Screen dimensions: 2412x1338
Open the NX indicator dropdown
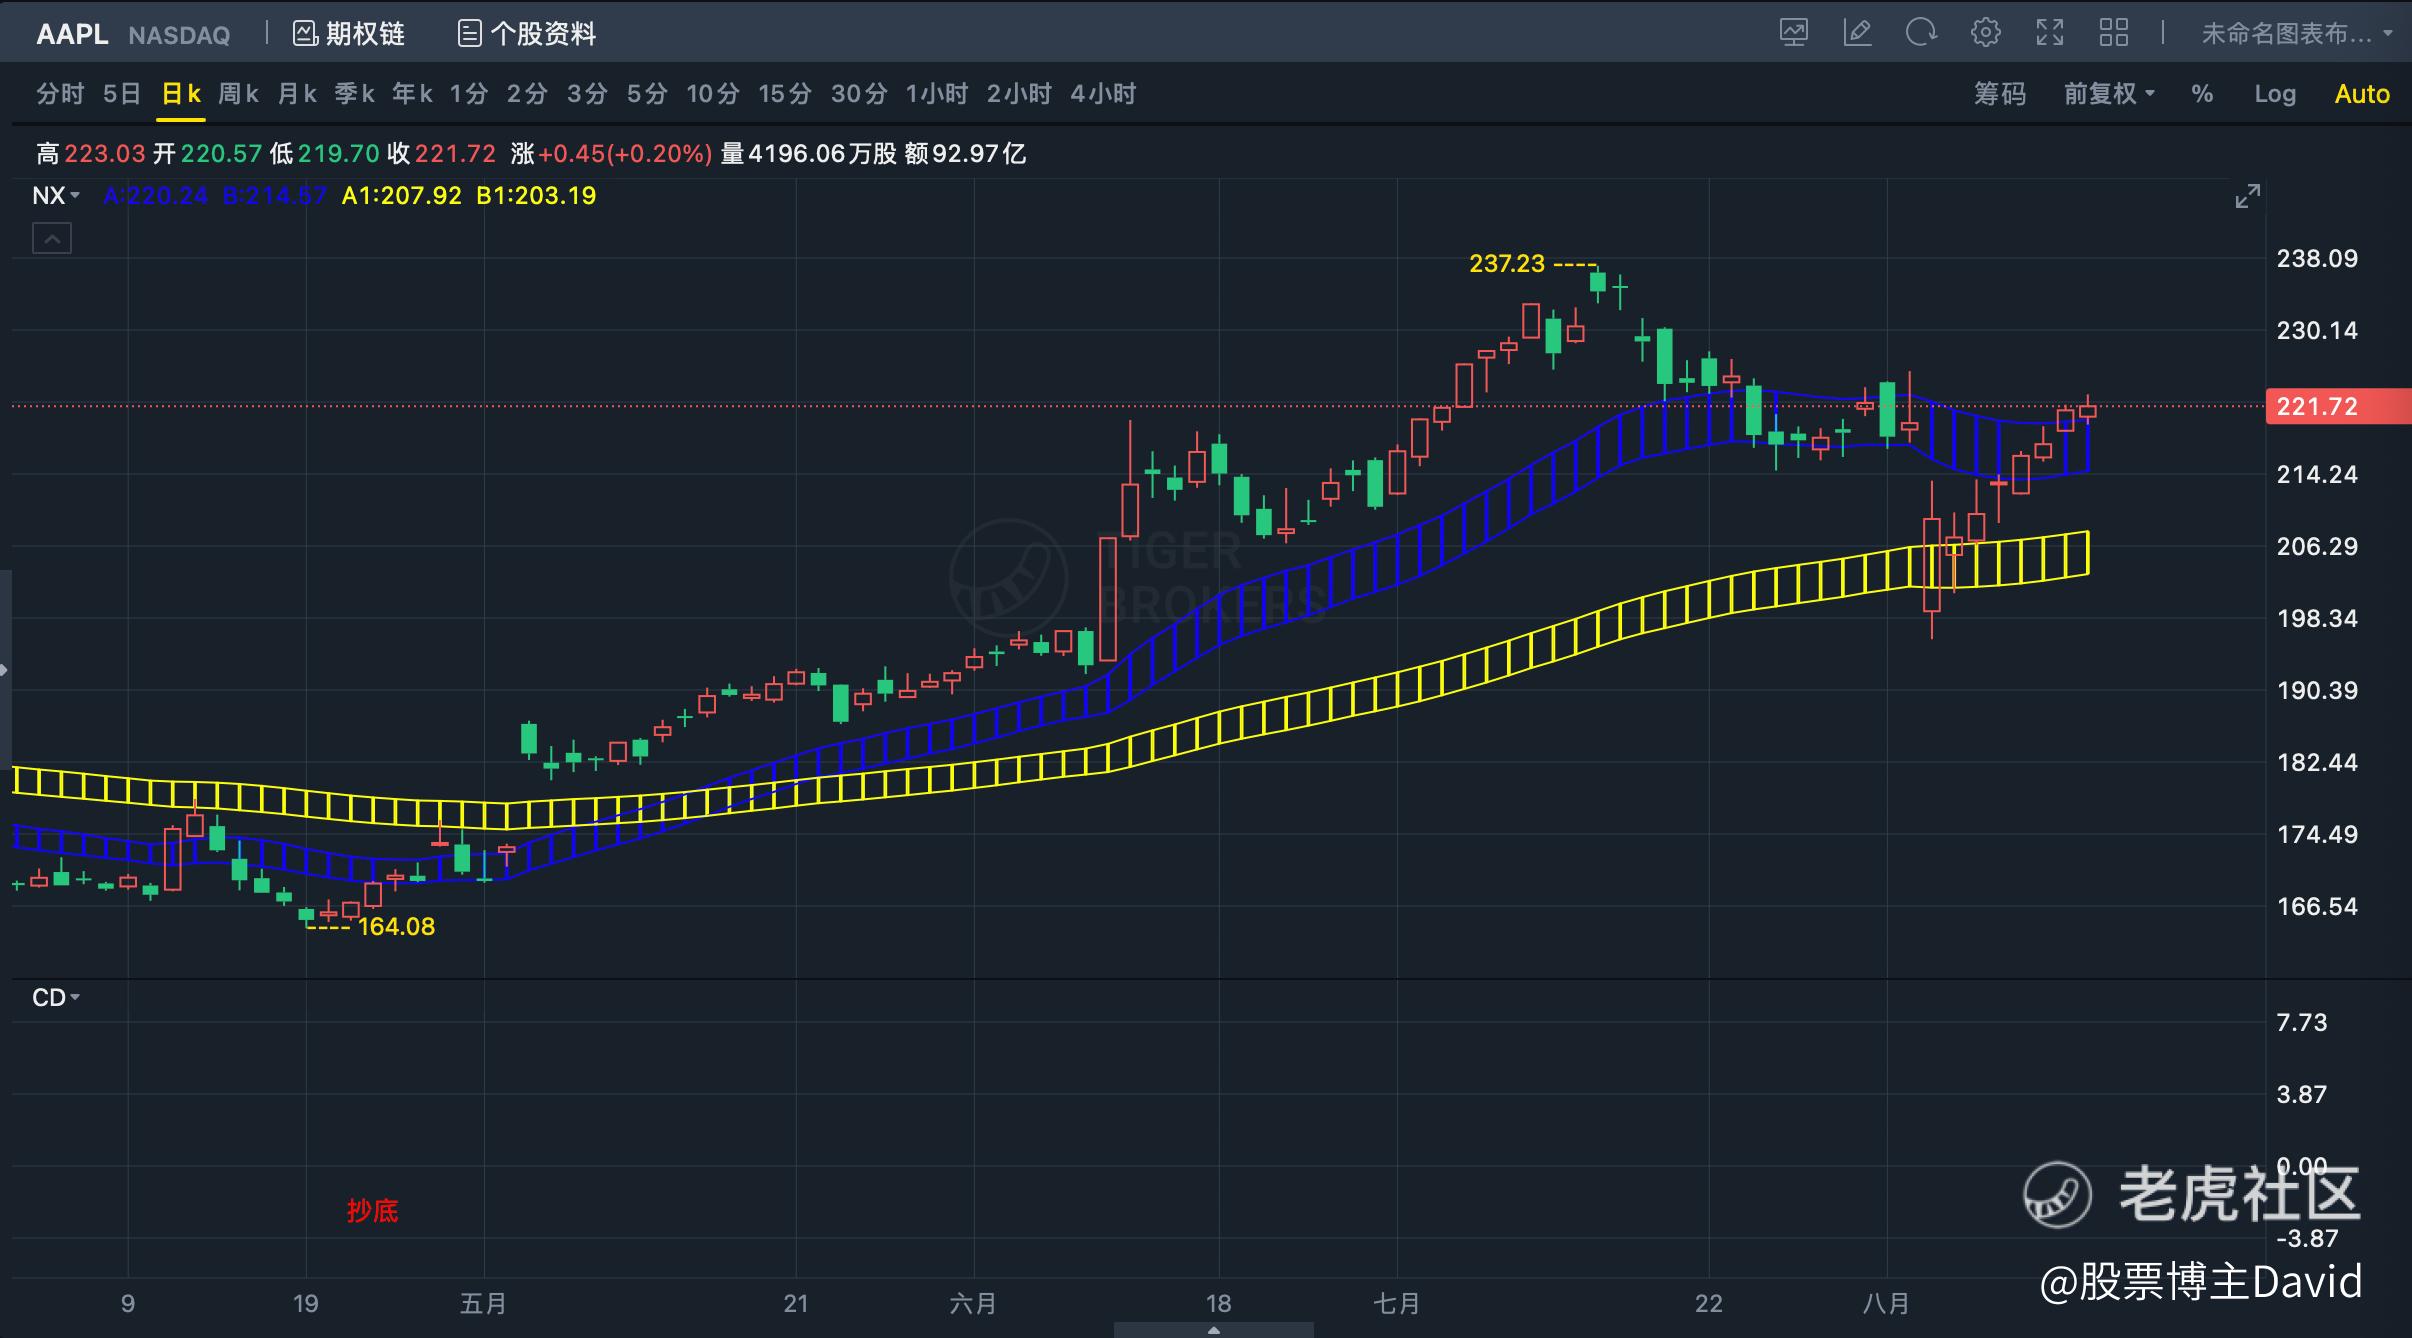[56, 196]
